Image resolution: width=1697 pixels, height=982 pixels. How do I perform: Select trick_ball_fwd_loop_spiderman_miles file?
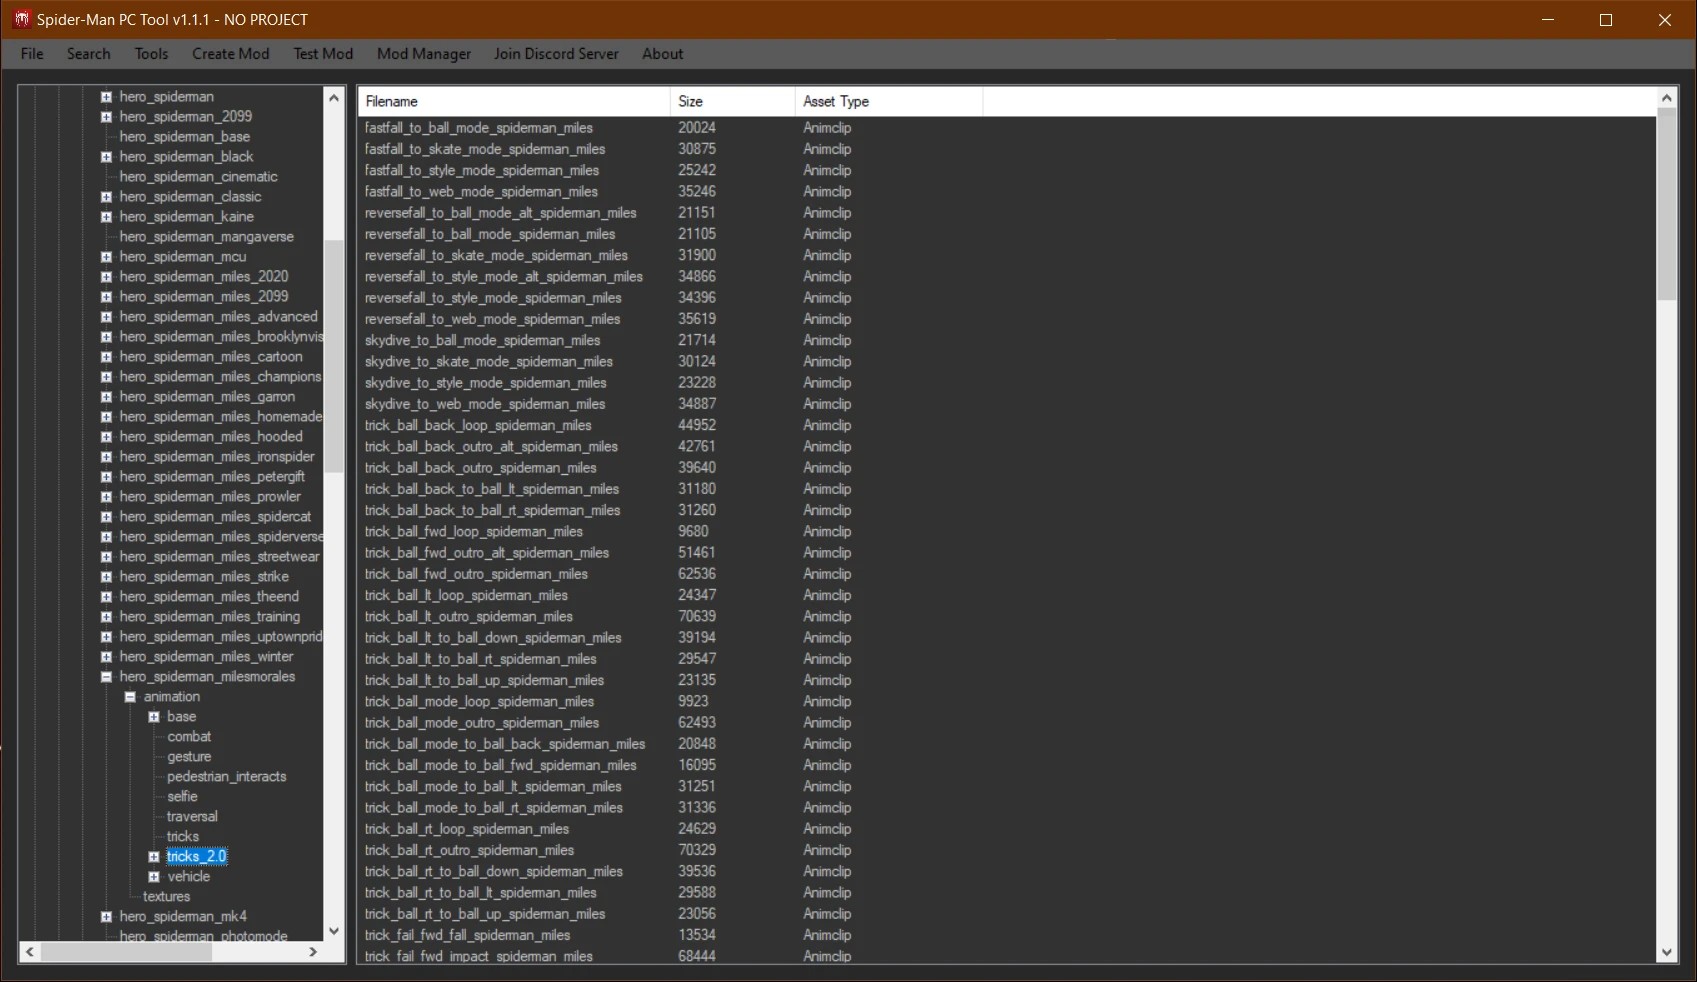click(474, 532)
